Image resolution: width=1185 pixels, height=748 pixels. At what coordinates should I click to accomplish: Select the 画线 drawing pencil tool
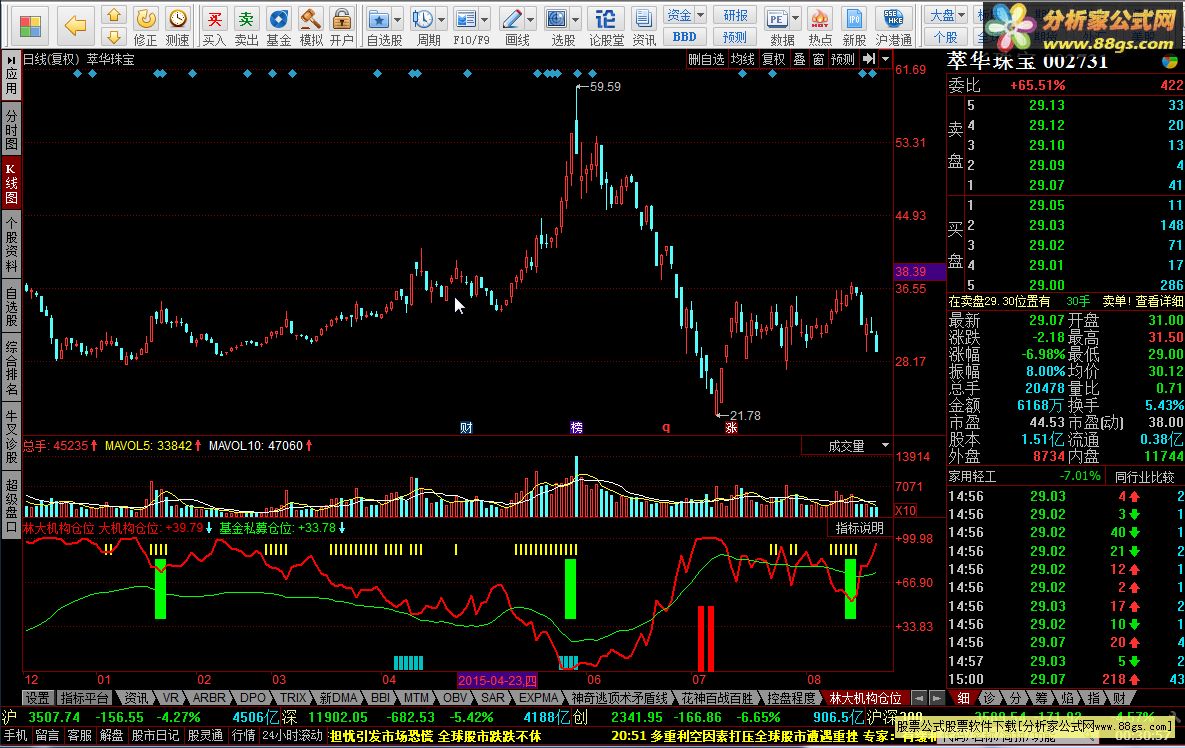513,26
